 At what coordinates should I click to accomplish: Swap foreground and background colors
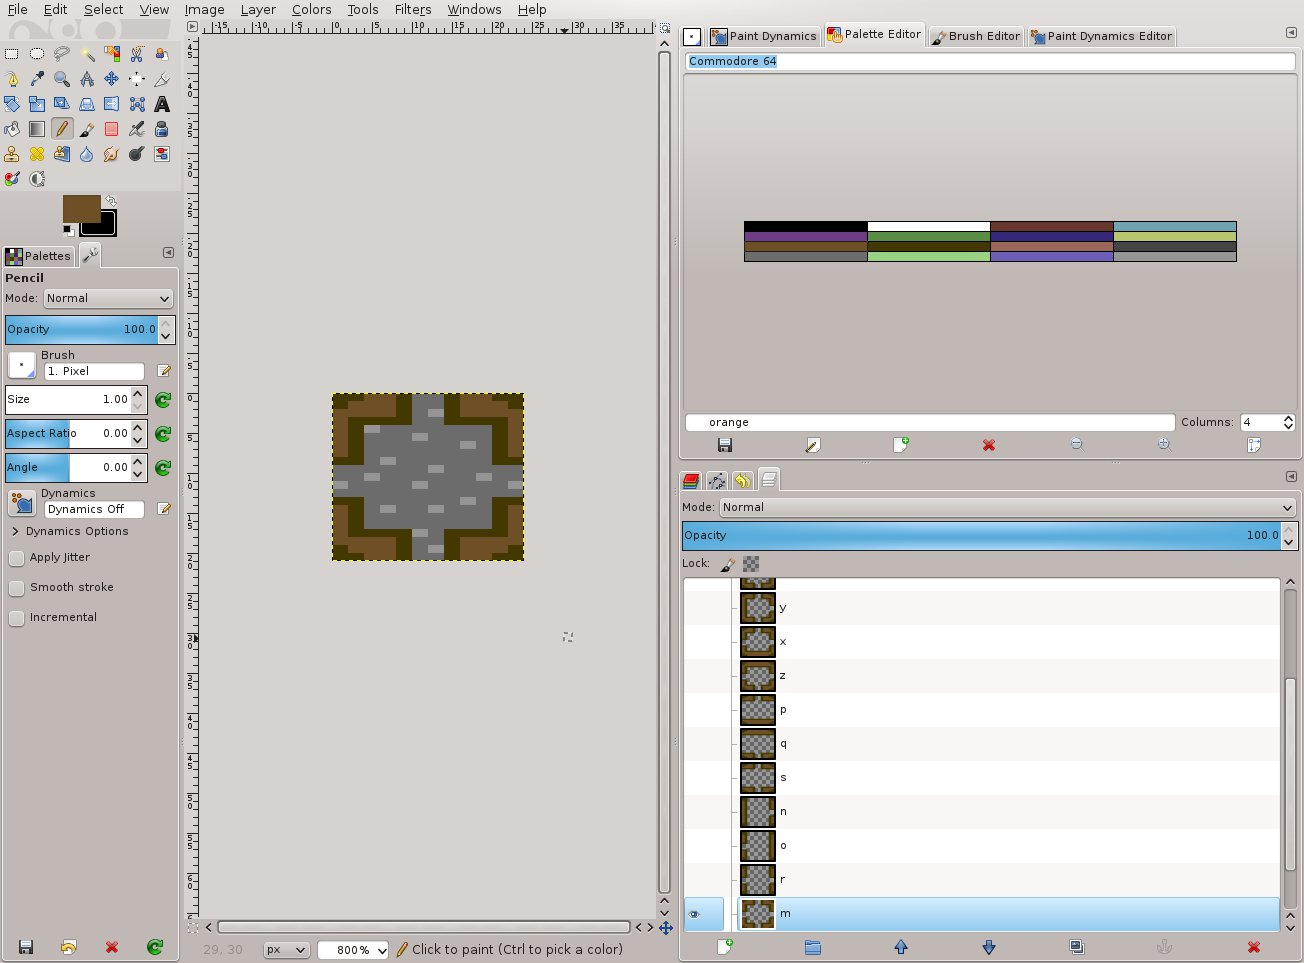(x=110, y=201)
